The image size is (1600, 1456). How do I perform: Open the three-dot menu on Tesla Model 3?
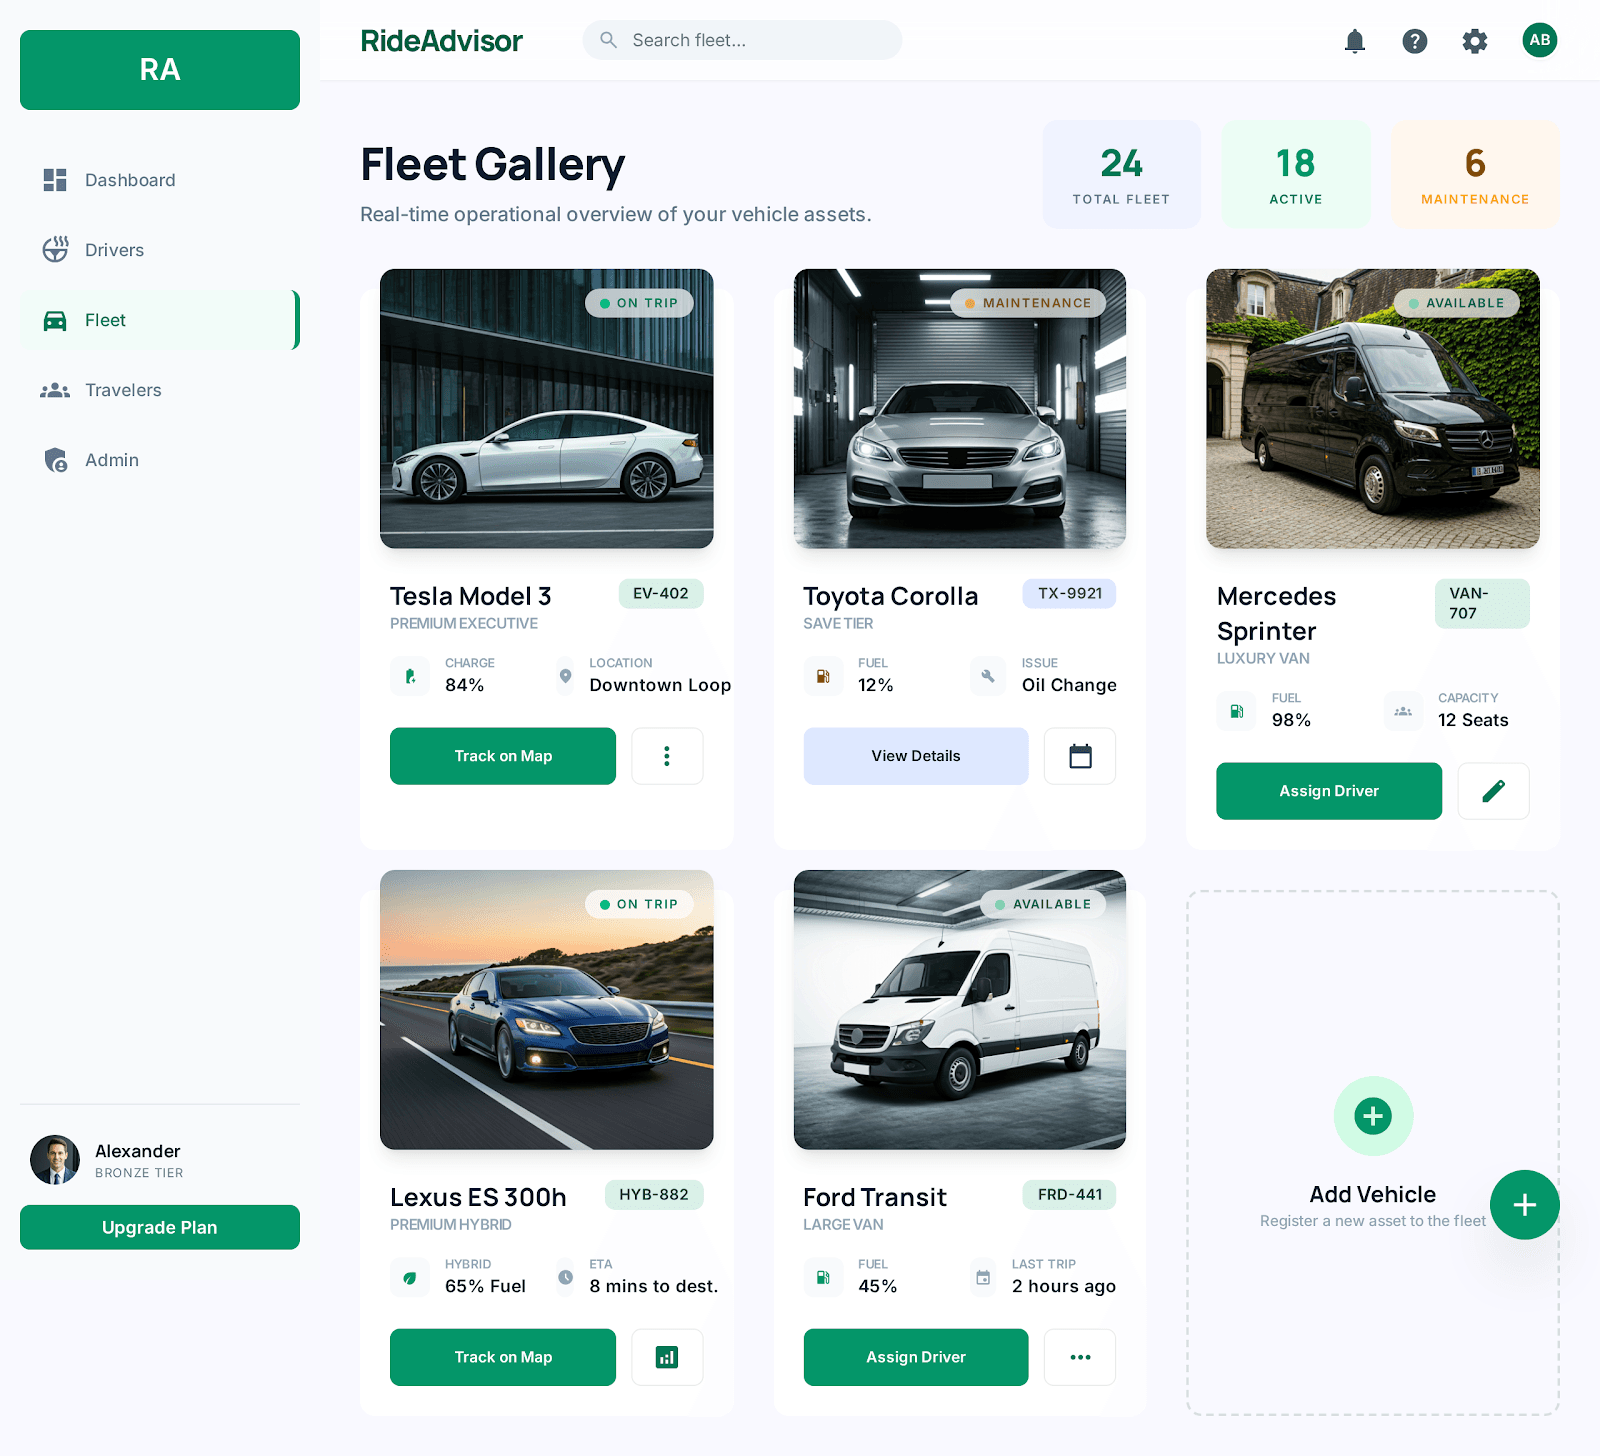[667, 756]
